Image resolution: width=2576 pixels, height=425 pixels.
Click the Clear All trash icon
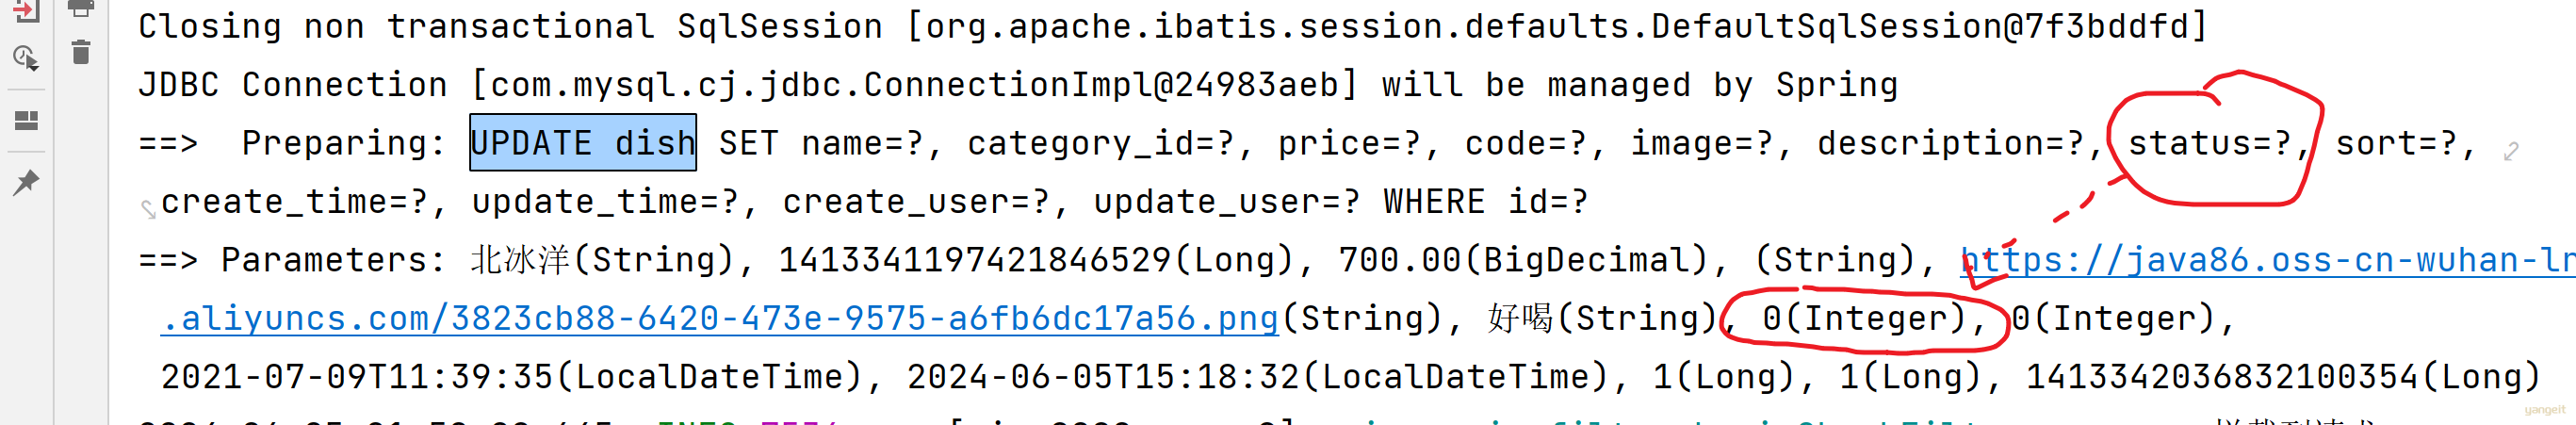tap(81, 52)
